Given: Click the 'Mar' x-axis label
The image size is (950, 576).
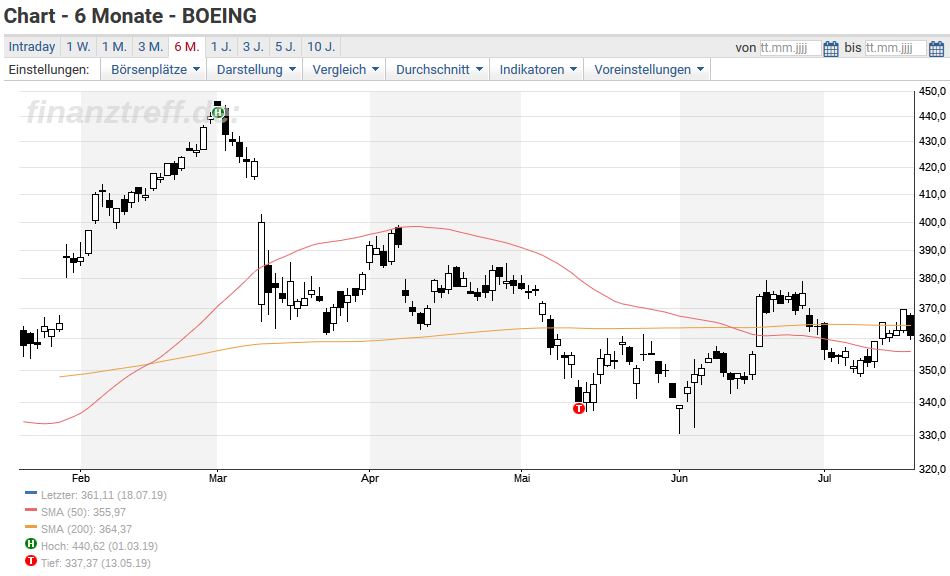Looking at the screenshot, I should [218, 478].
